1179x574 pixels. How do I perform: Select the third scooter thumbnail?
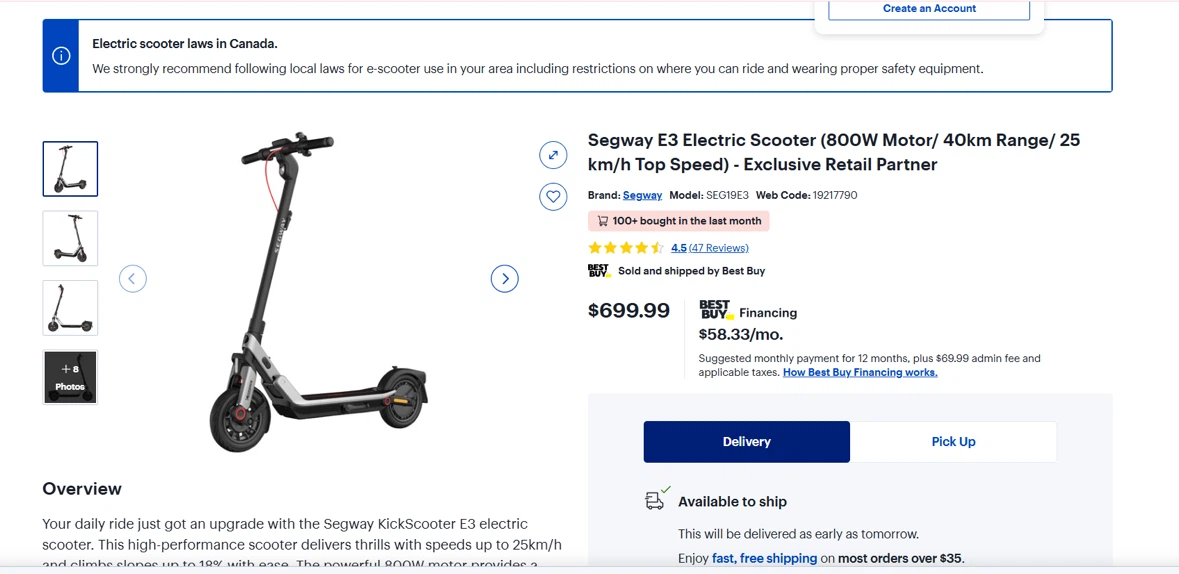pyautogui.click(x=70, y=308)
